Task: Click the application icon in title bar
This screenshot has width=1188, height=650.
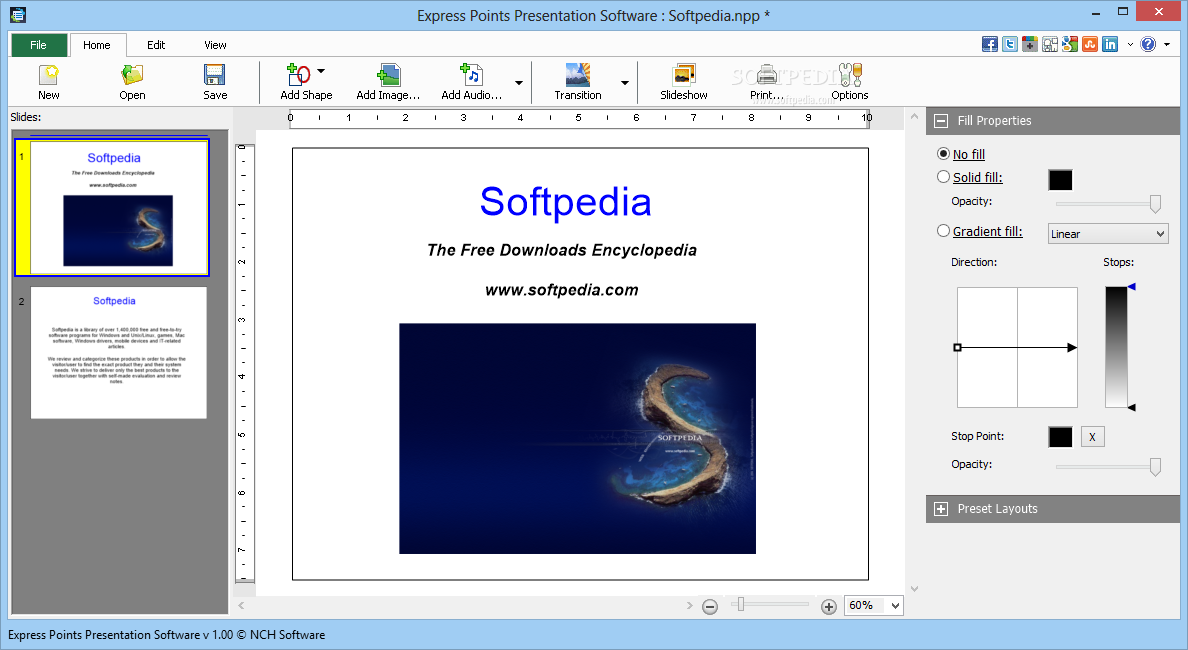Action: coord(18,14)
